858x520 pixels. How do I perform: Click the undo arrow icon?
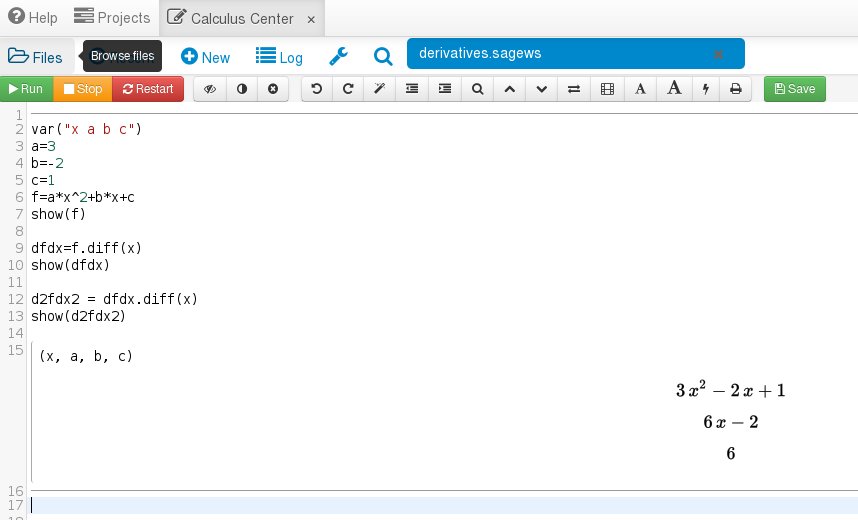pos(317,89)
